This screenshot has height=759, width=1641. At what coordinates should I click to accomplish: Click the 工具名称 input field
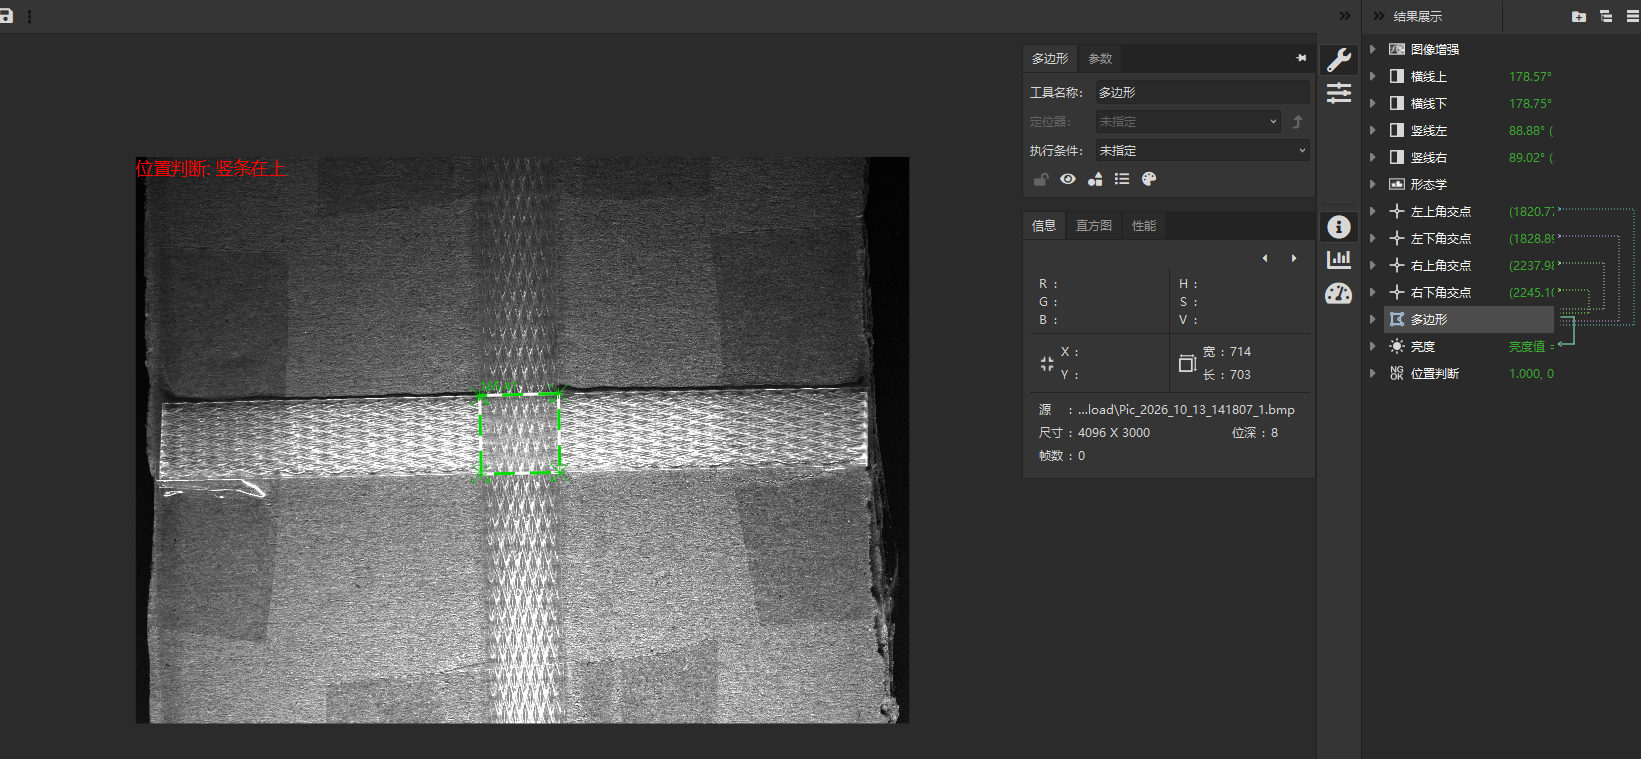[x=1202, y=92]
